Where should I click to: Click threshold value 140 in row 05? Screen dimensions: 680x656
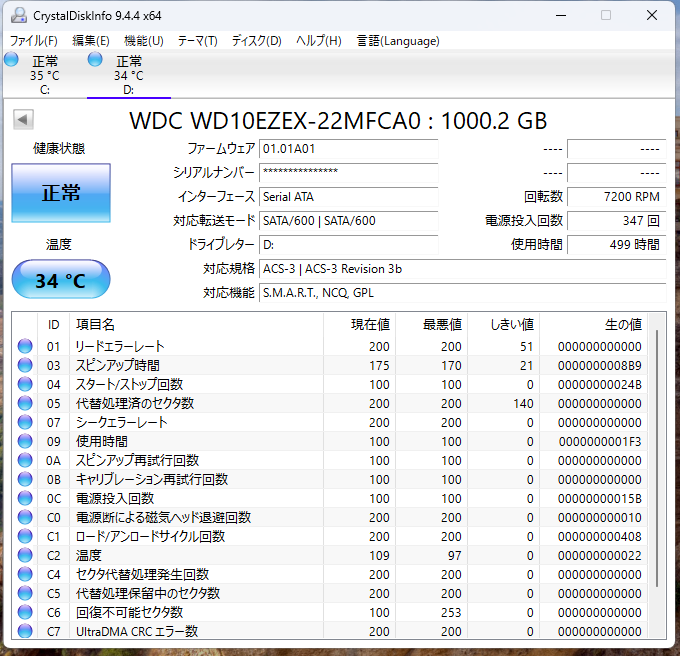point(523,403)
